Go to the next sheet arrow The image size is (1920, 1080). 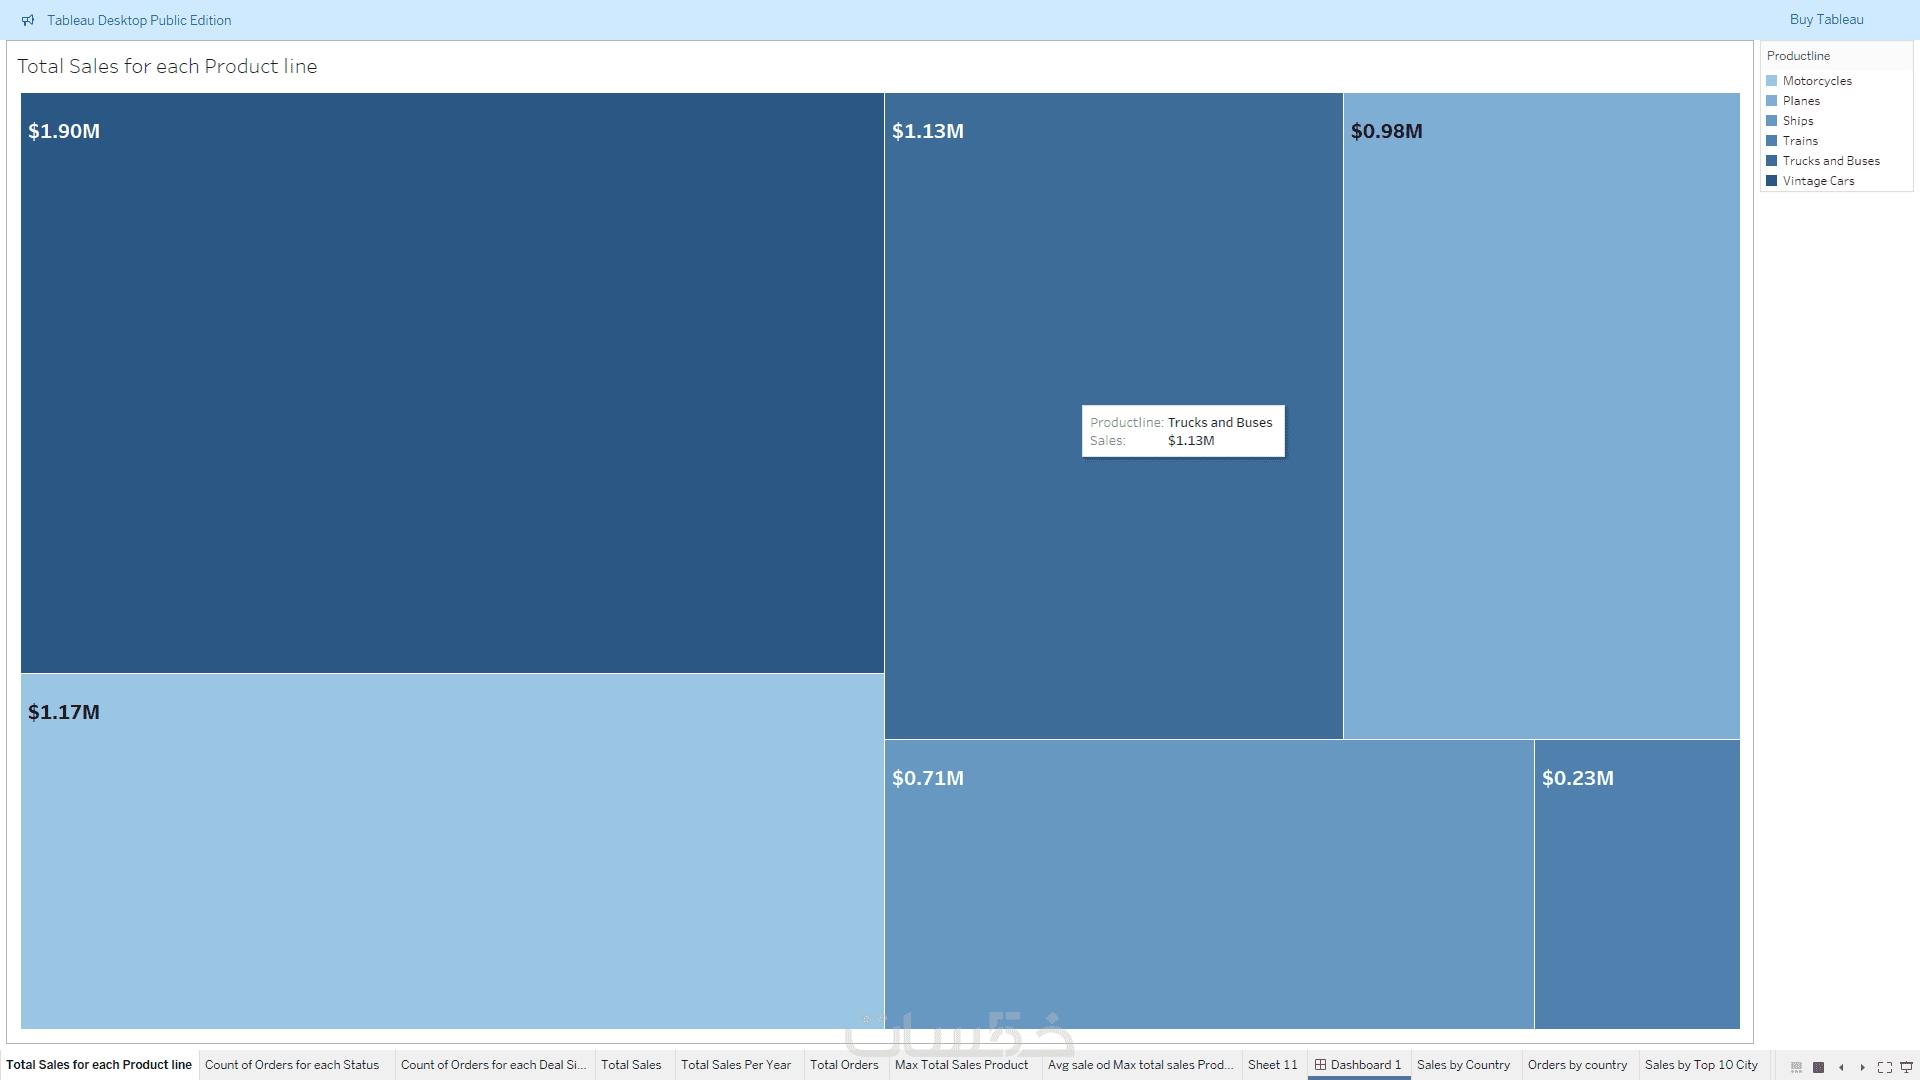1862,1067
